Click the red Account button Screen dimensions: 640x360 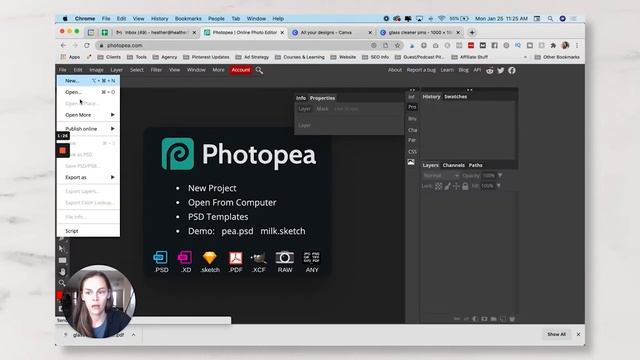tap(241, 70)
